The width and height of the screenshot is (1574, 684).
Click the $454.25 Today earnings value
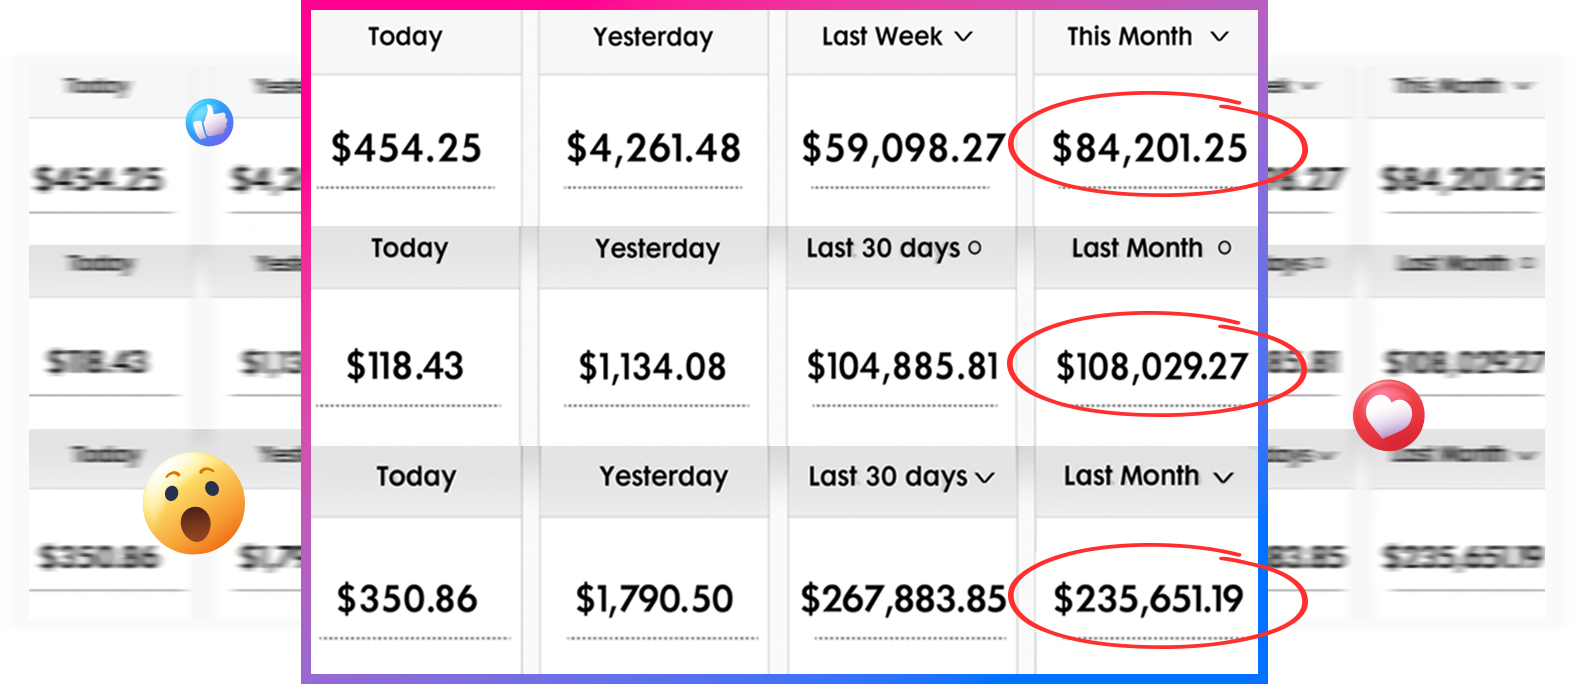(x=406, y=149)
